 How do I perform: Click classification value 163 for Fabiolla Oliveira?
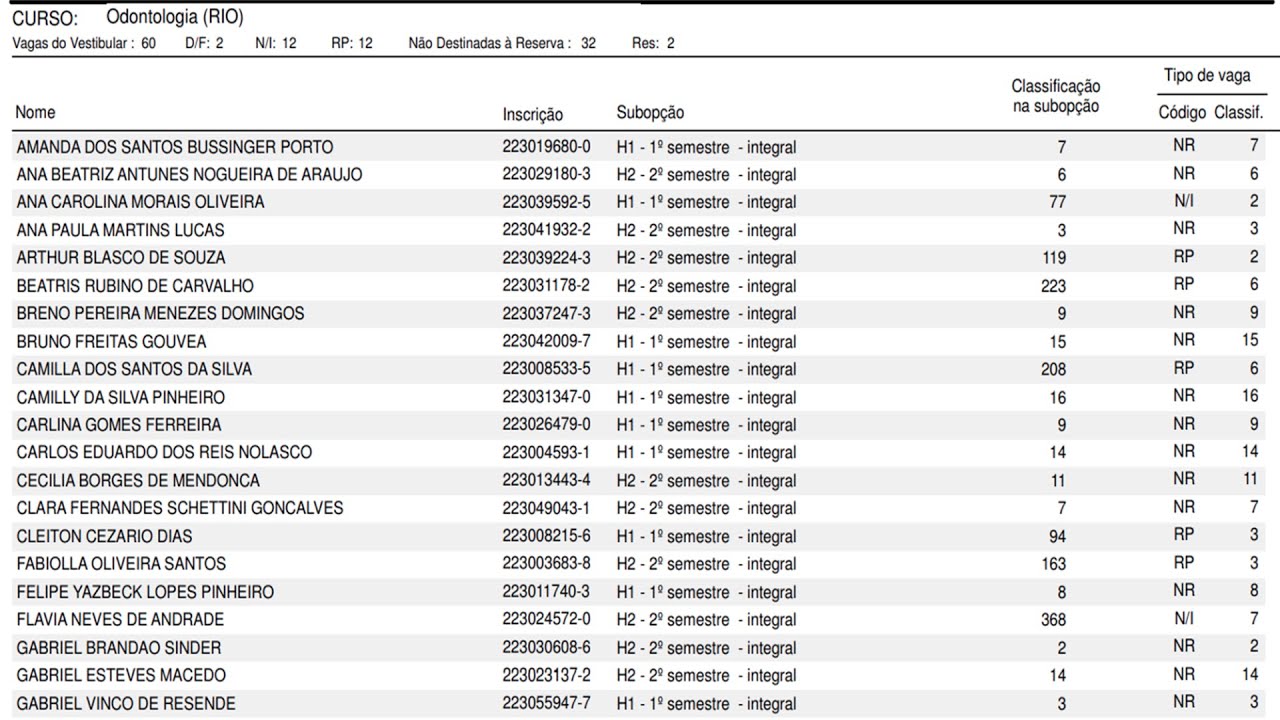pyautogui.click(x=1054, y=564)
